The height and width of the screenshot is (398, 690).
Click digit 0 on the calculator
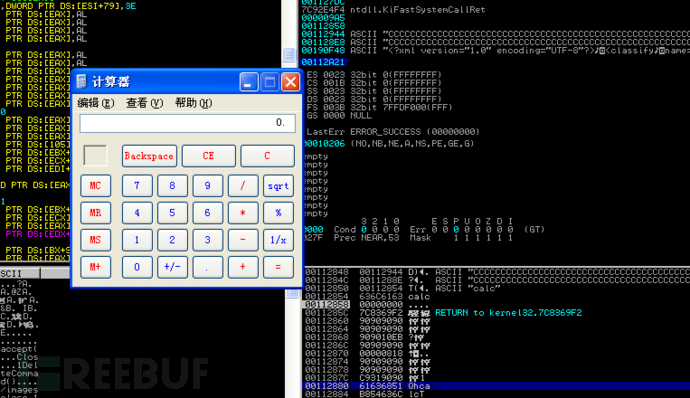click(x=137, y=267)
